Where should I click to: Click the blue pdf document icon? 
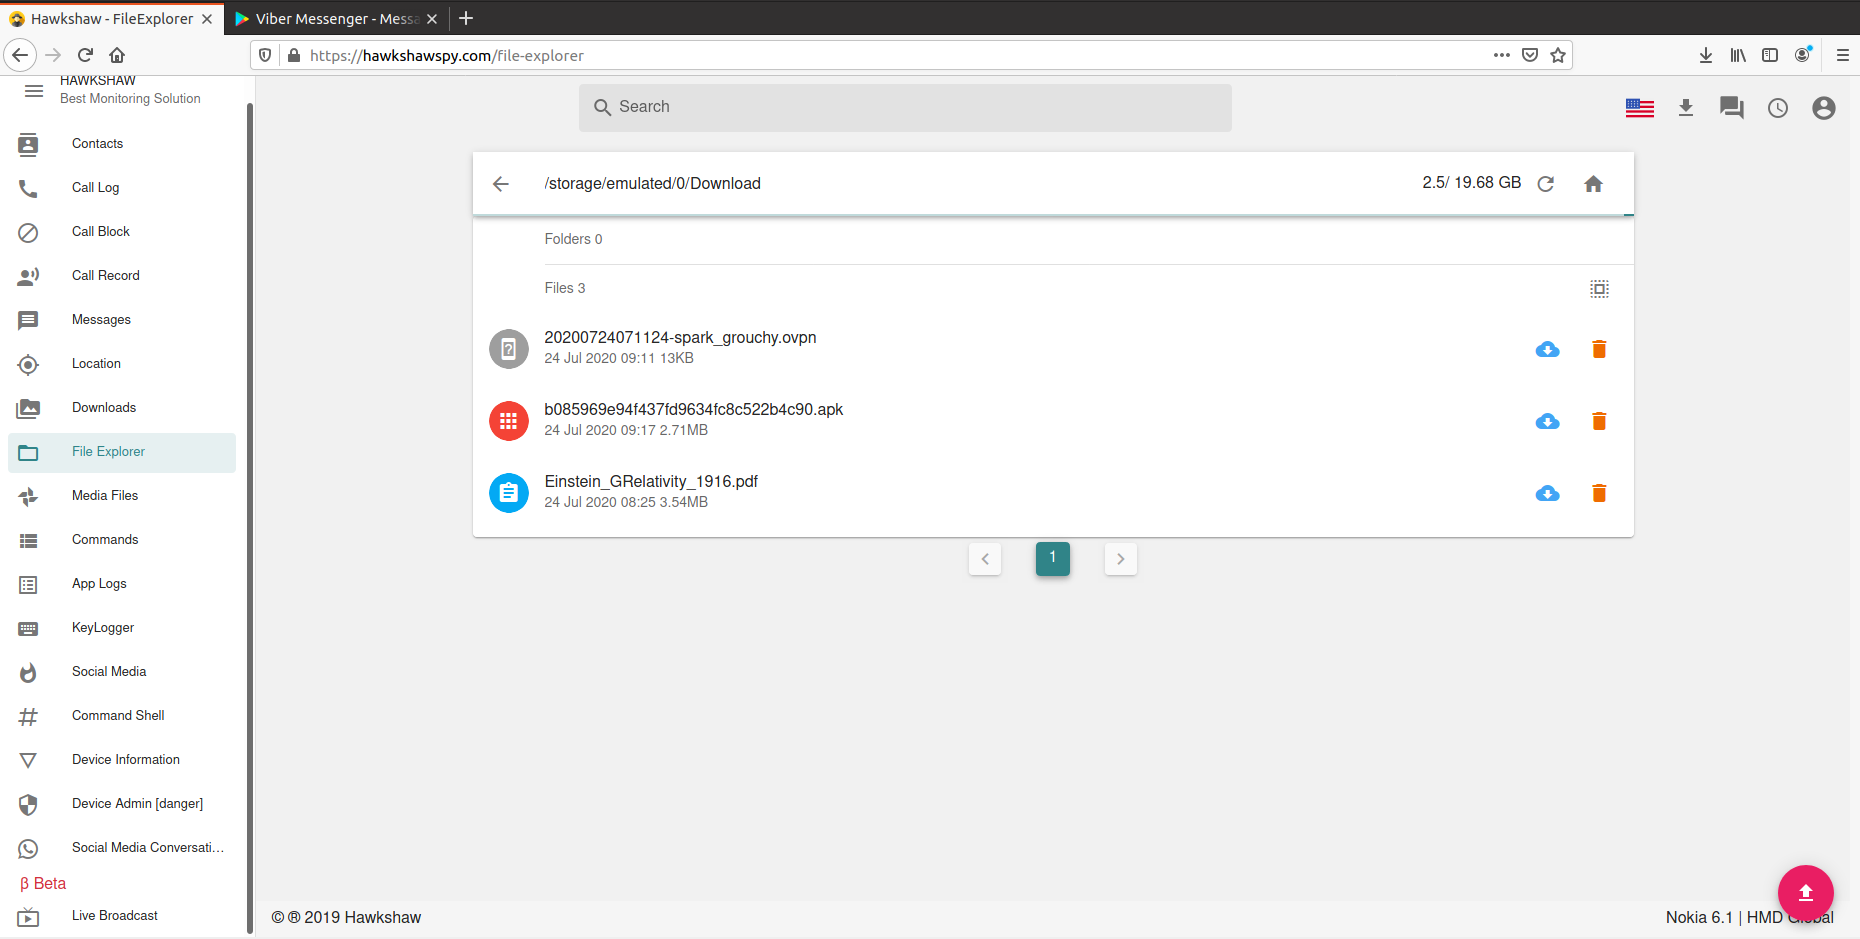point(509,493)
